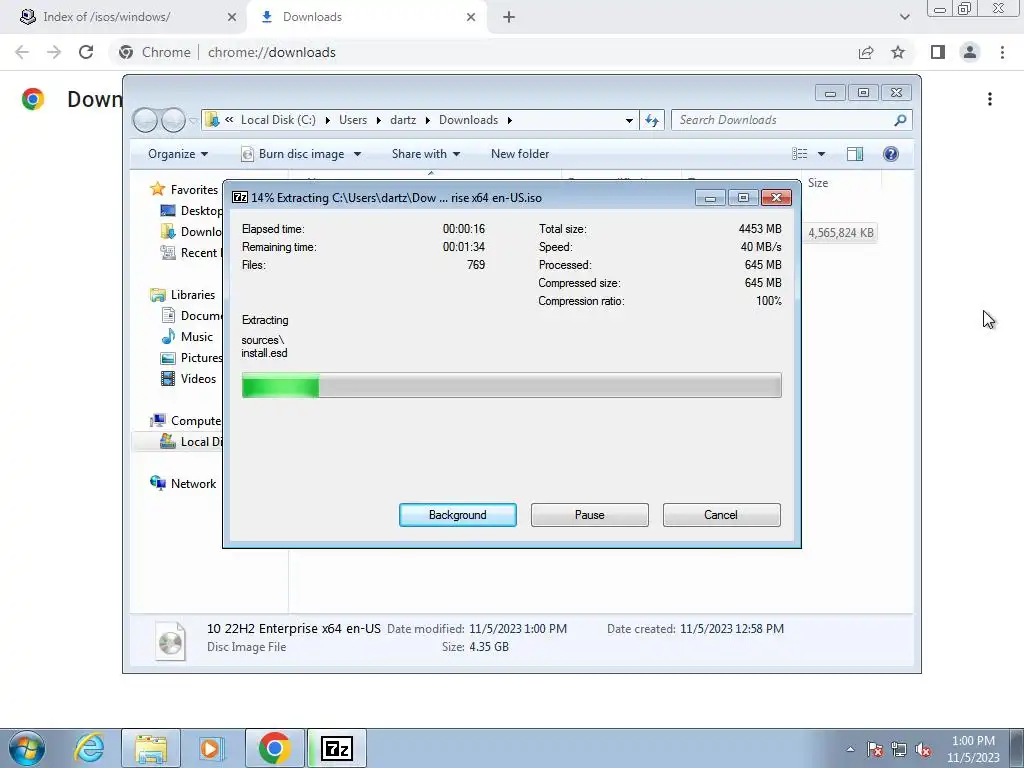Click the muted volume tray icon
1024x768 pixels.
923,750
